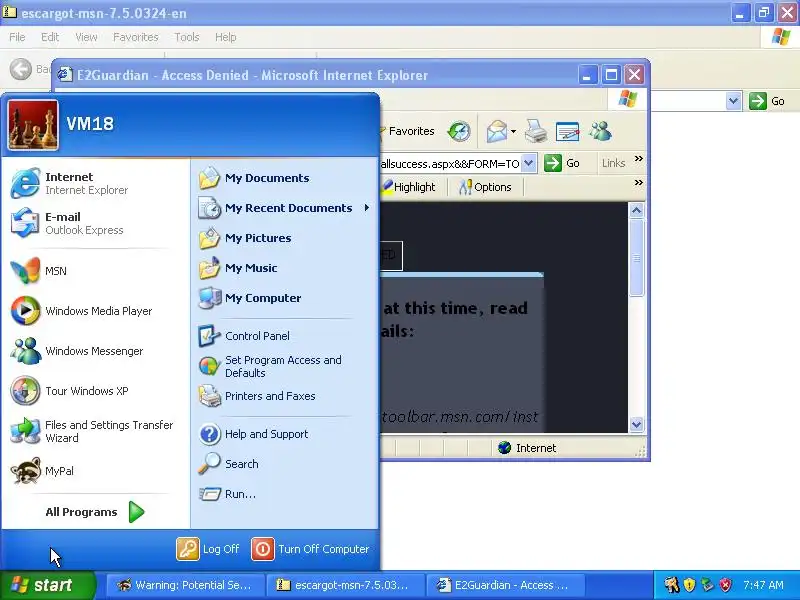Click Turn Off Computer button
This screenshot has width=800, height=600.
click(310, 549)
